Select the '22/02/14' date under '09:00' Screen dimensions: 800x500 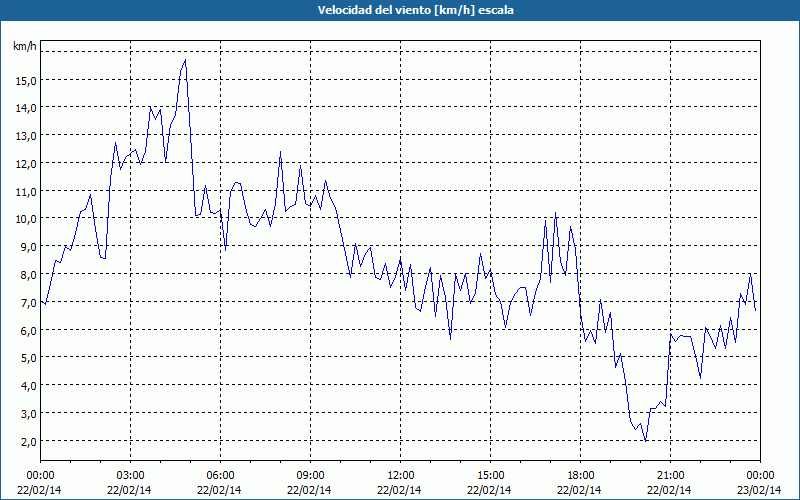click(x=310, y=490)
